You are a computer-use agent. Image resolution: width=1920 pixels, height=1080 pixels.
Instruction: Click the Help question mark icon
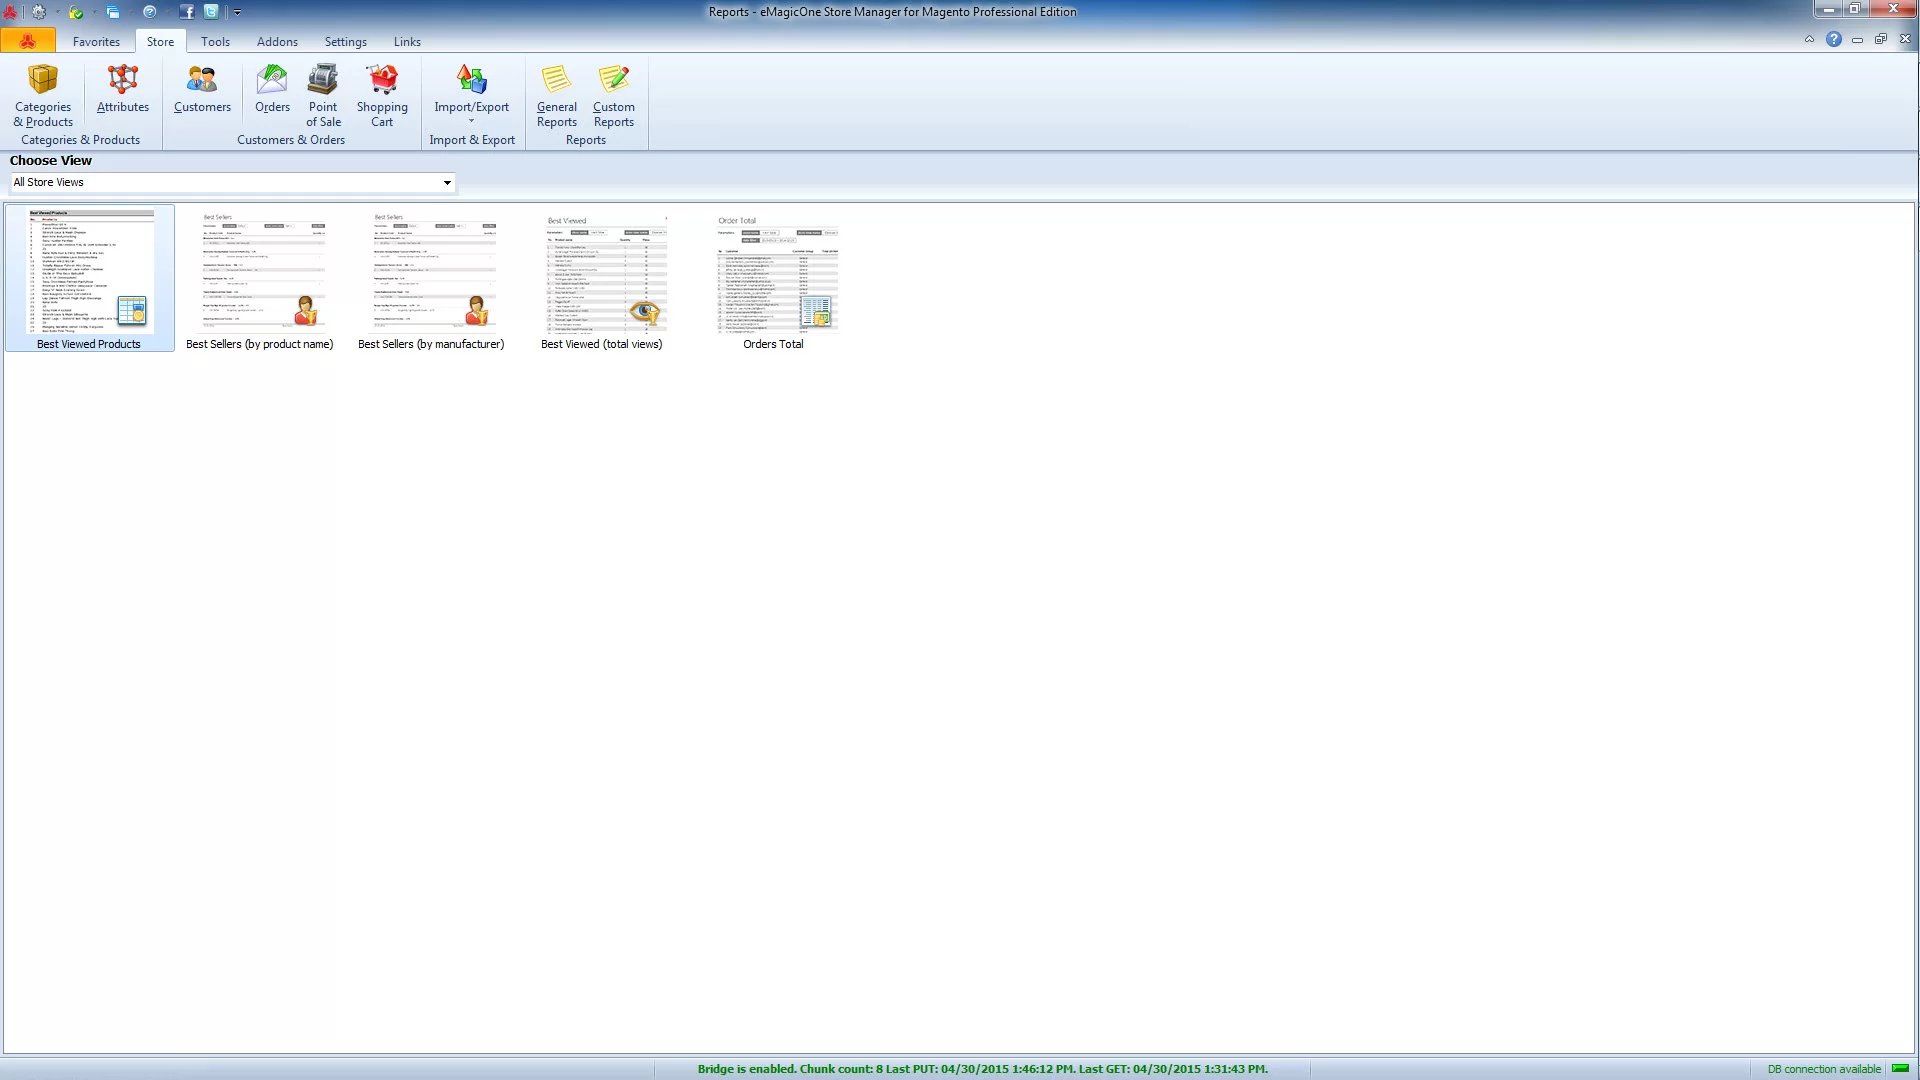(x=1833, y=39)
